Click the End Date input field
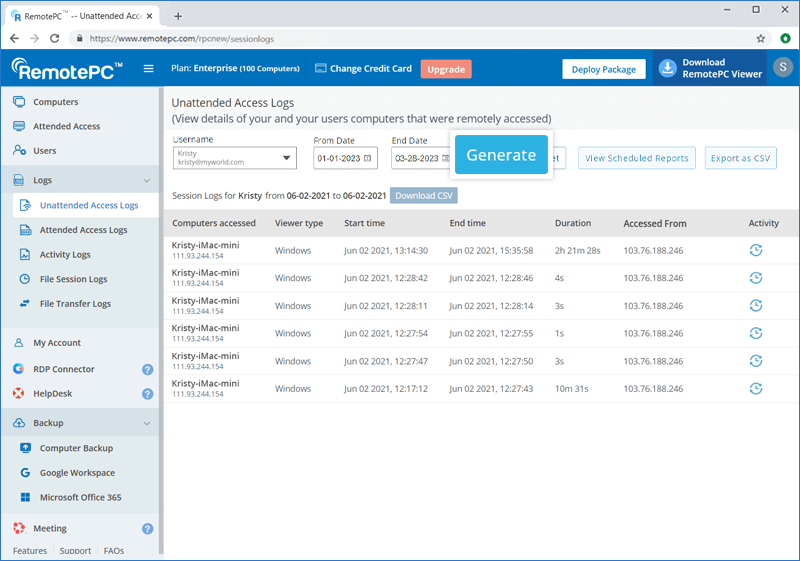 tap(415, 159)
